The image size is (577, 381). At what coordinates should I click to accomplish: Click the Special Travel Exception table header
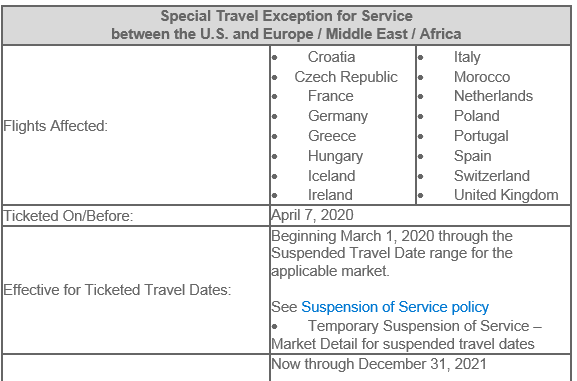pyautogui.click(x=286, y=25)
